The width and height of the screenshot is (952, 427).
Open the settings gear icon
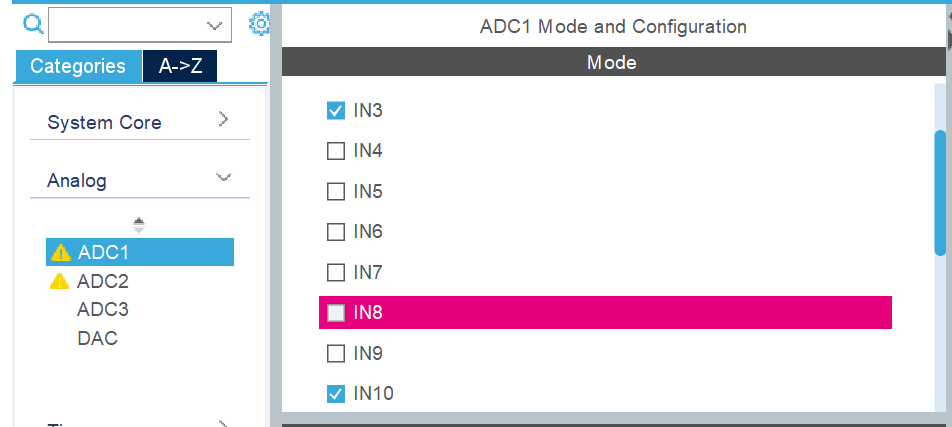coord(259,24)
